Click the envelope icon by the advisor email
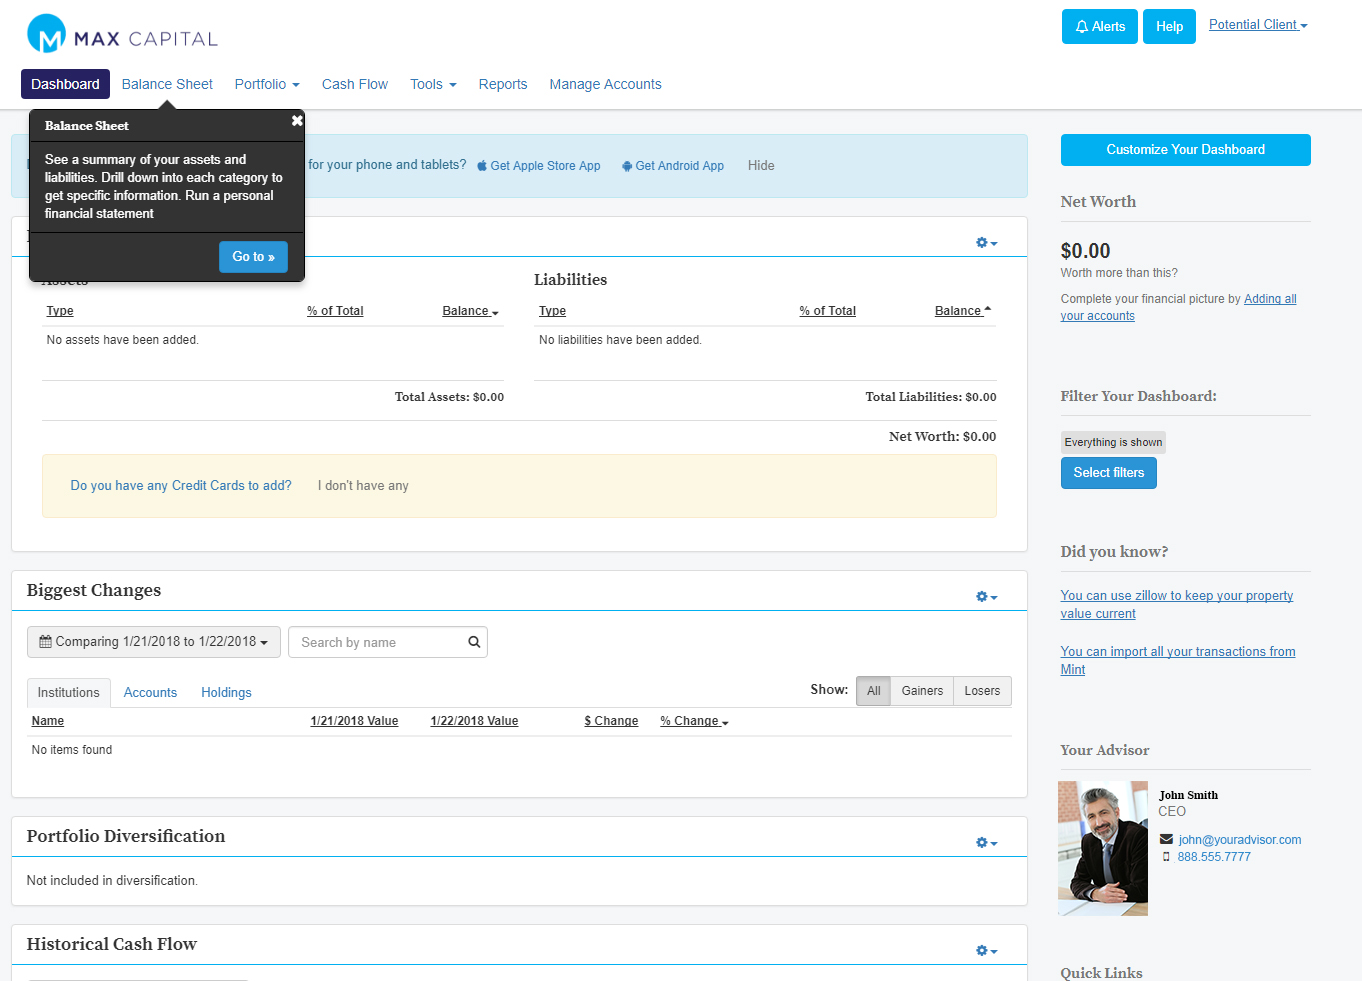The image size is (1362, 981). 1166,840
